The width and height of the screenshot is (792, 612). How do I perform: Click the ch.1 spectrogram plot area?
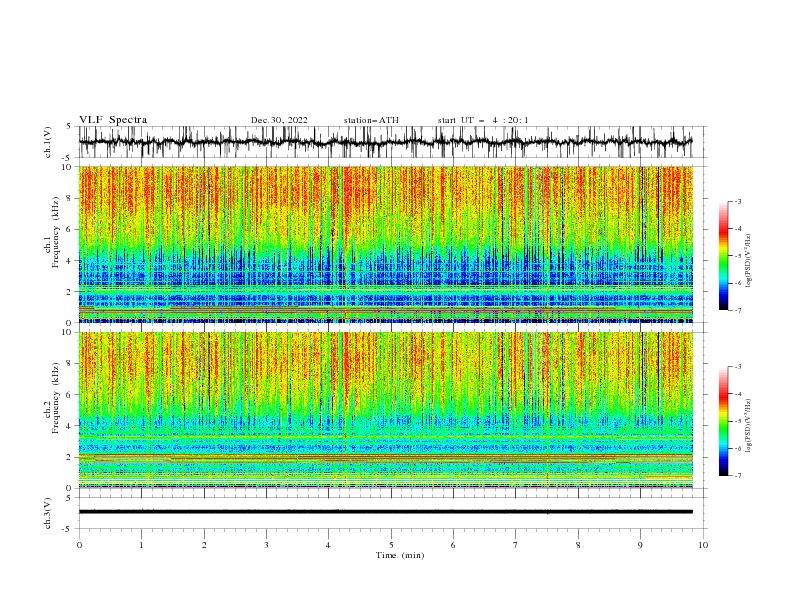[385, 244]
